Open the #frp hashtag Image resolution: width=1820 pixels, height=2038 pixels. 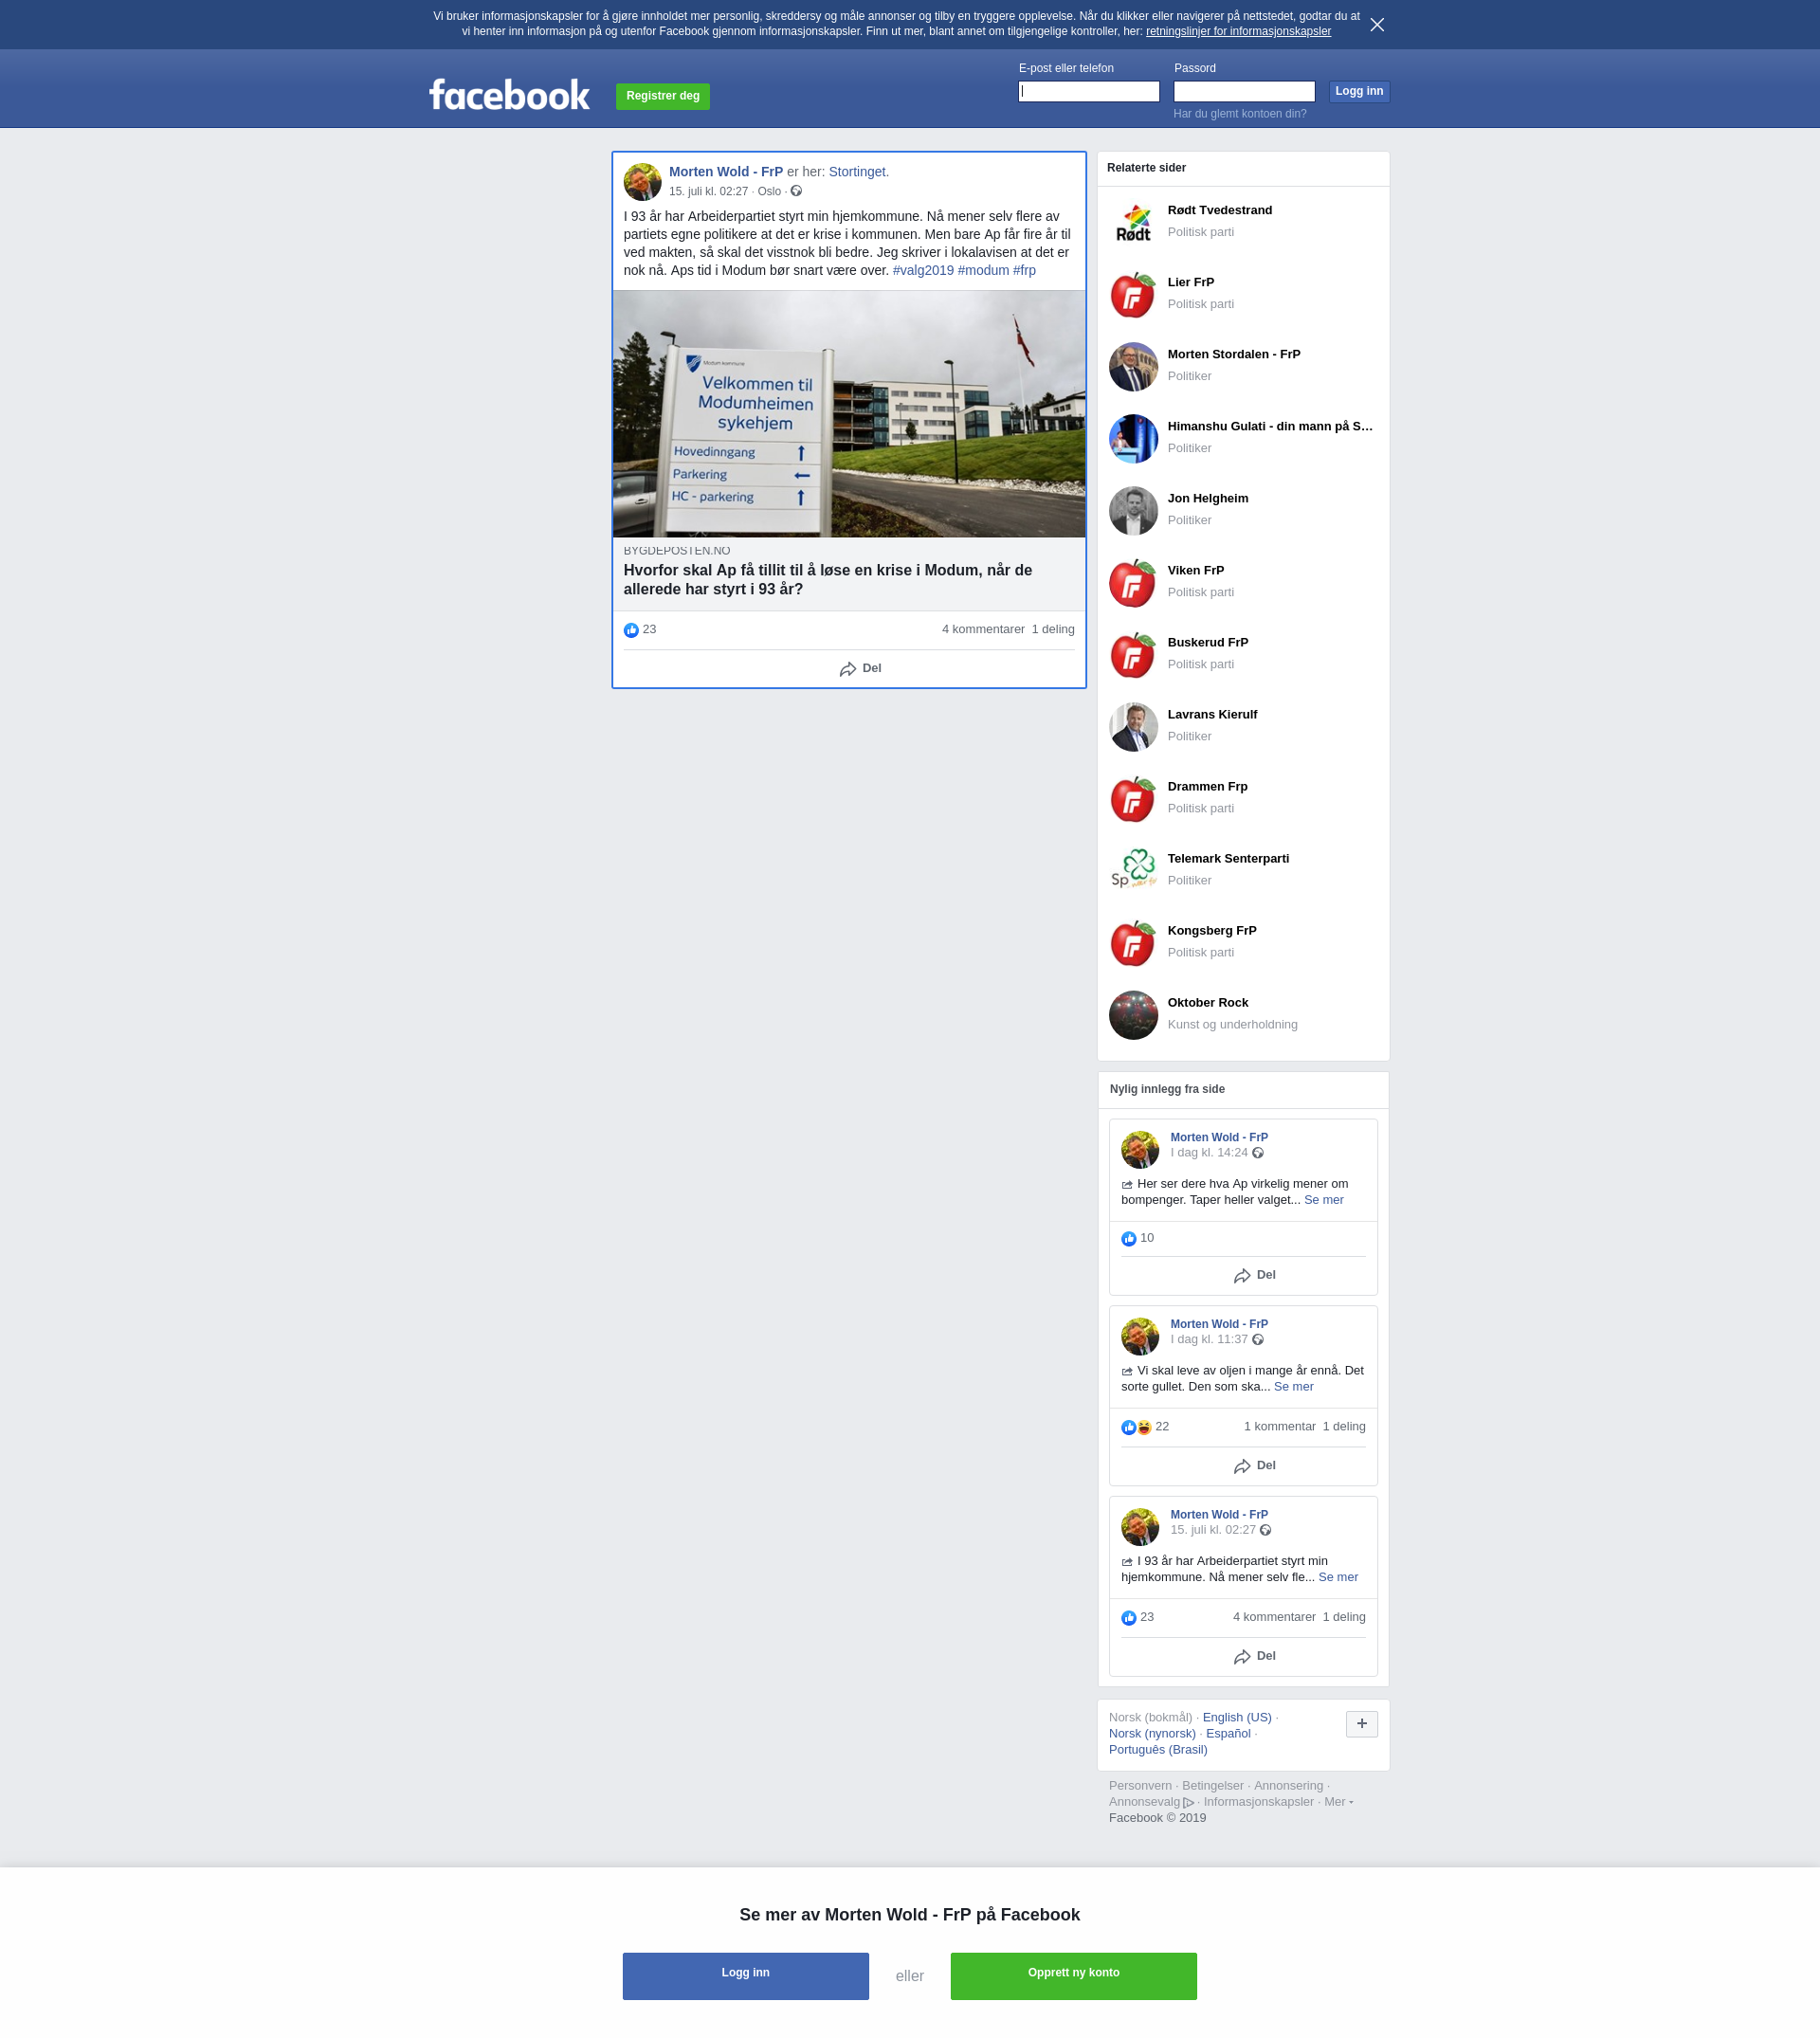click(1023, 270)
